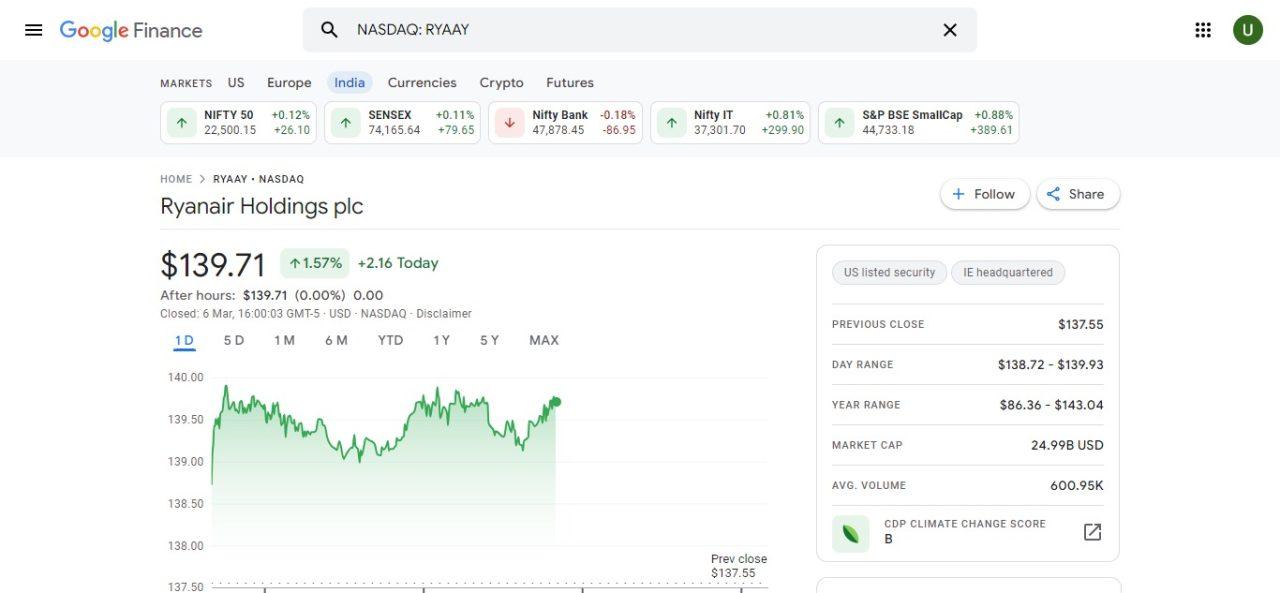Image resolution: width=1280 pixels, height=593 pixels.
Task: Click the $139.71 main price
Action: point(213,265)
